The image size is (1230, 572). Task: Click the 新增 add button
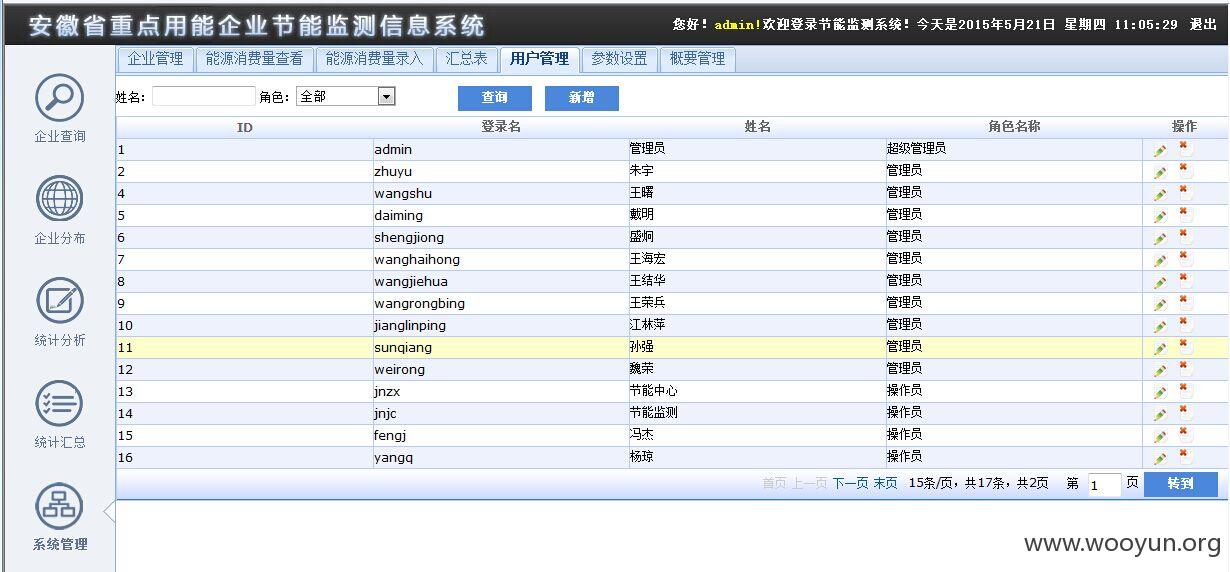pyautogui.click(x=582, y=98)
